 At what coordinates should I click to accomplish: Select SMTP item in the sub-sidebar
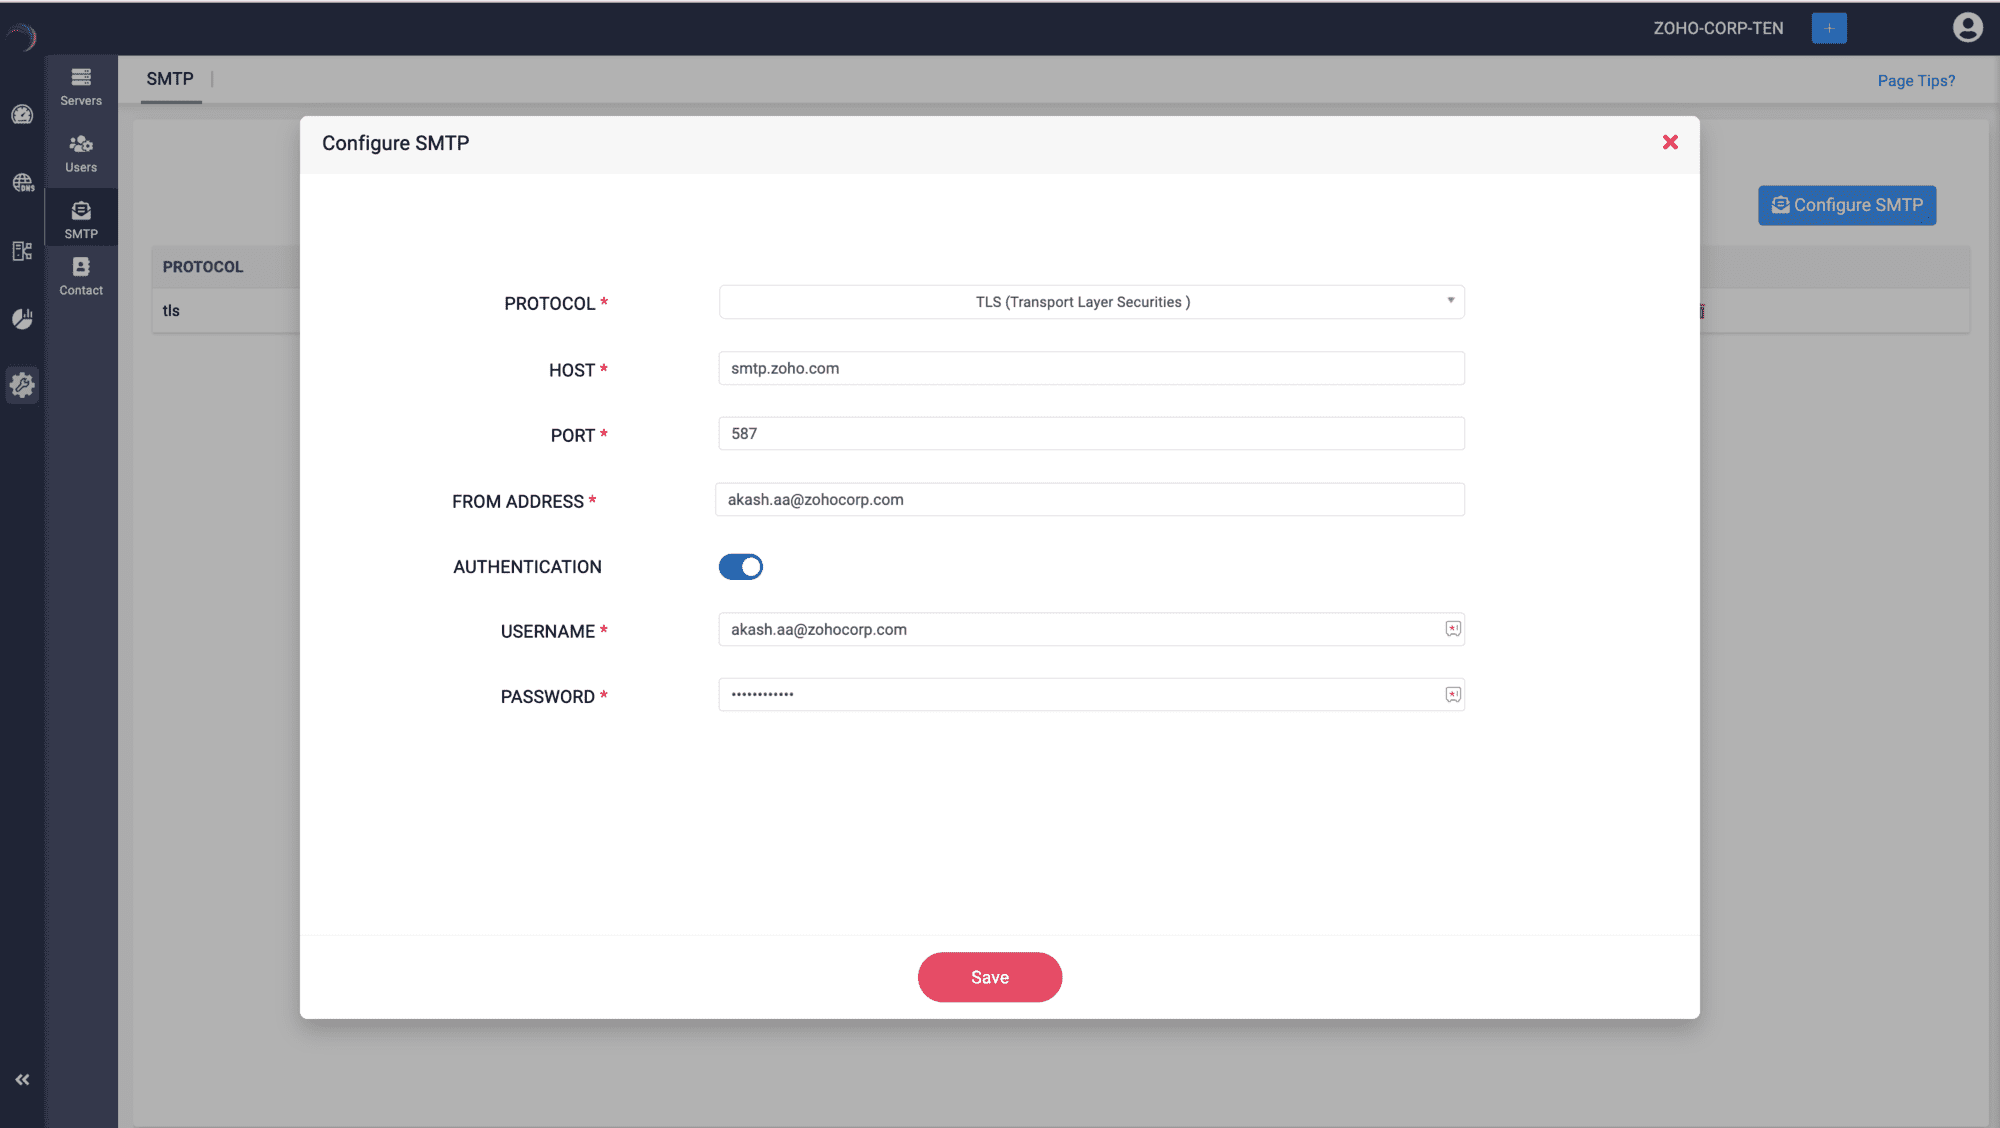coord(81,219)
